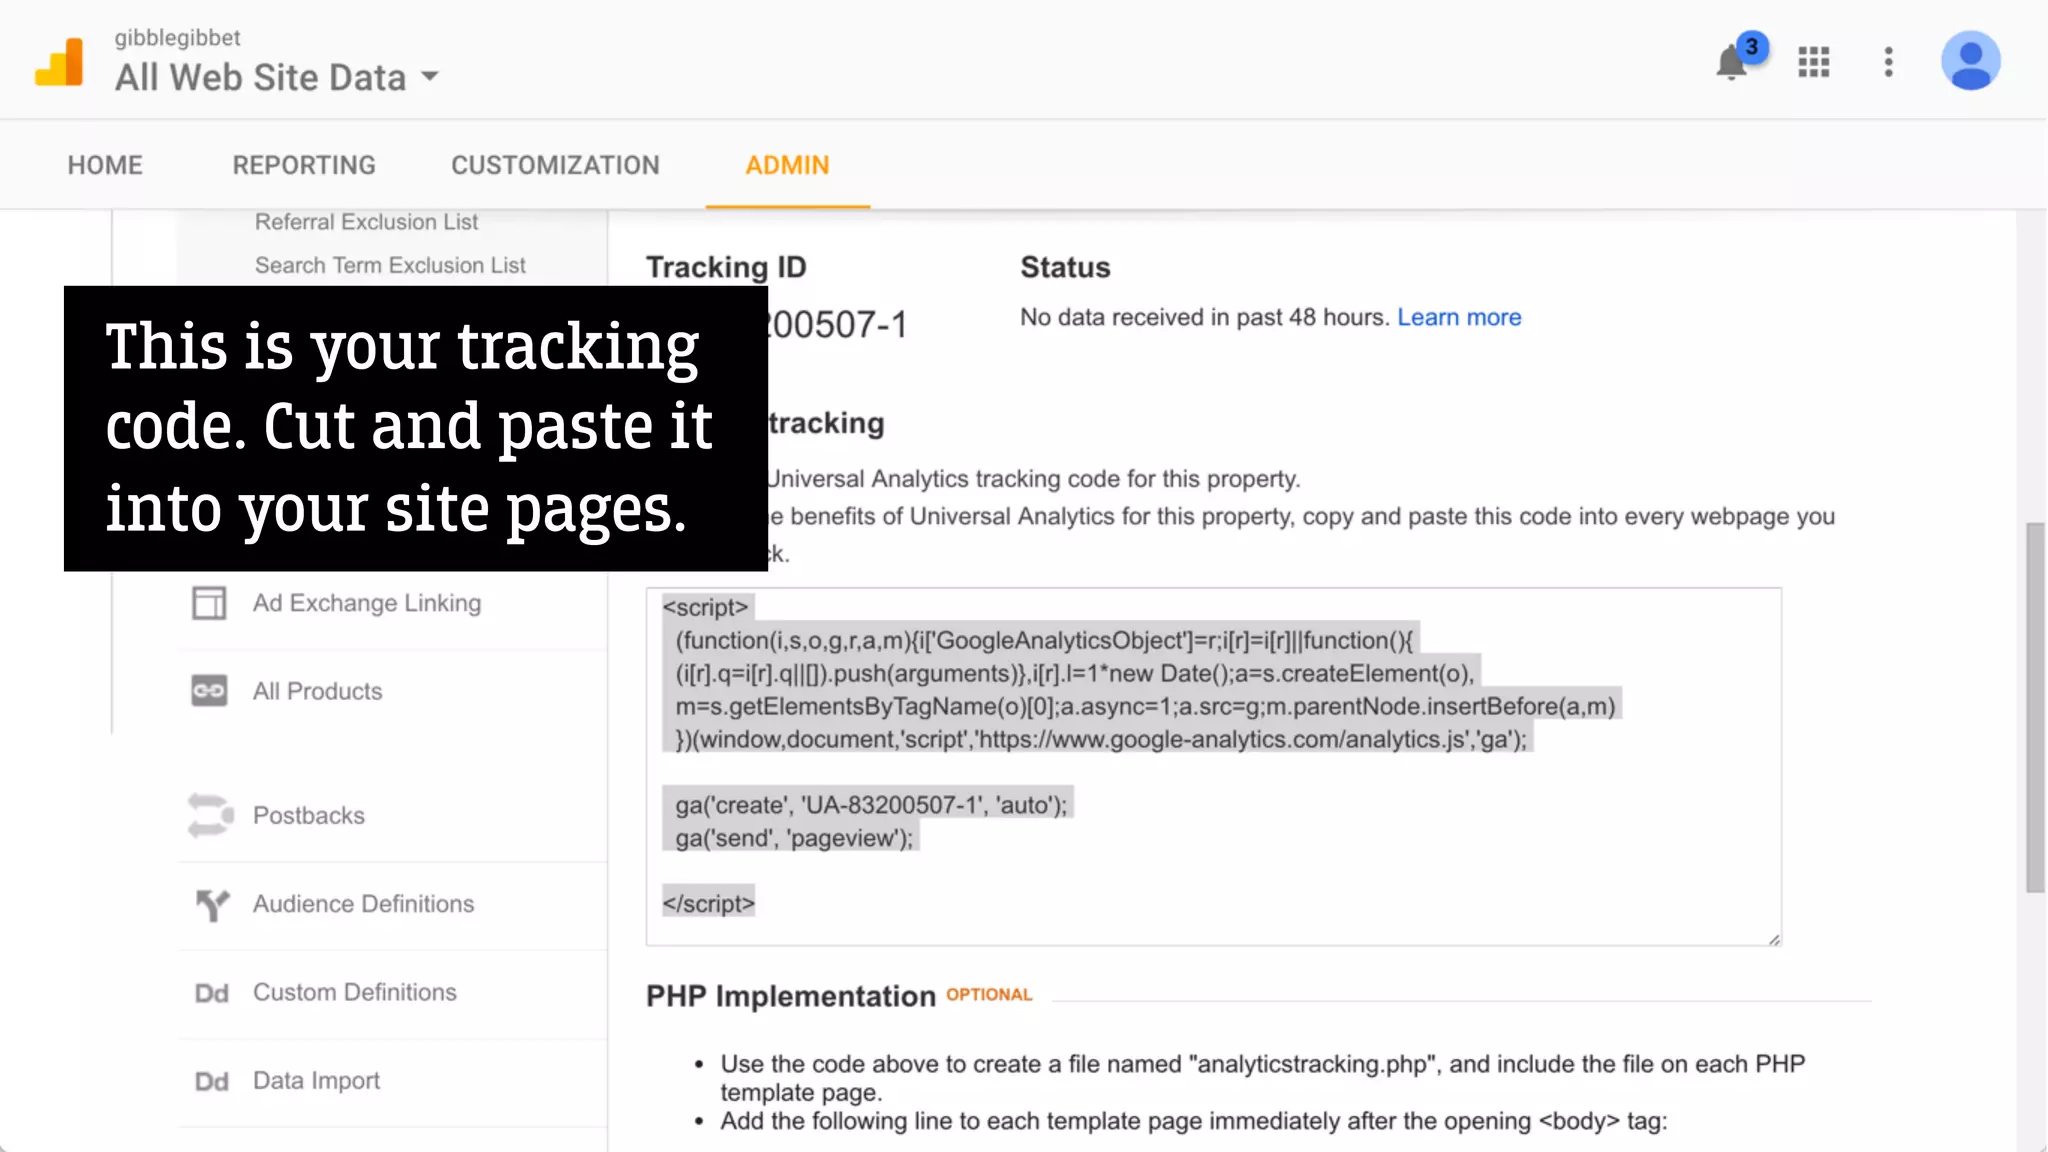Click the Tracking ID heading
Viewport: 2048px width, 1152px height.
pyautogui.click(x=726, y=267)
